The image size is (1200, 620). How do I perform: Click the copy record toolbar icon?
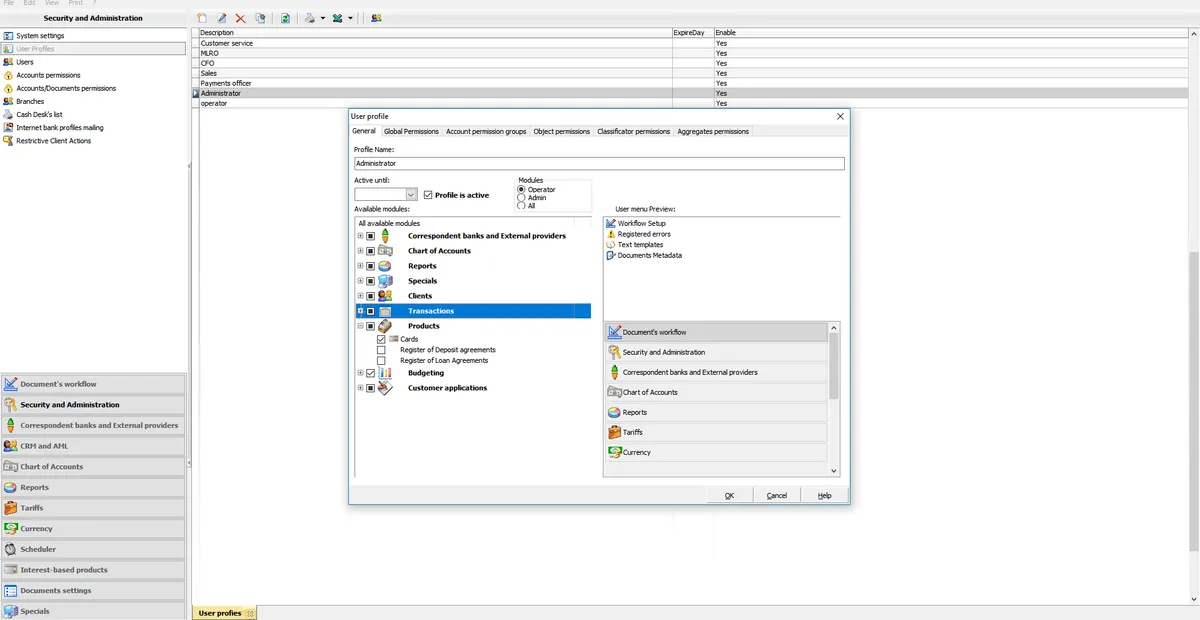pos(260,18)
